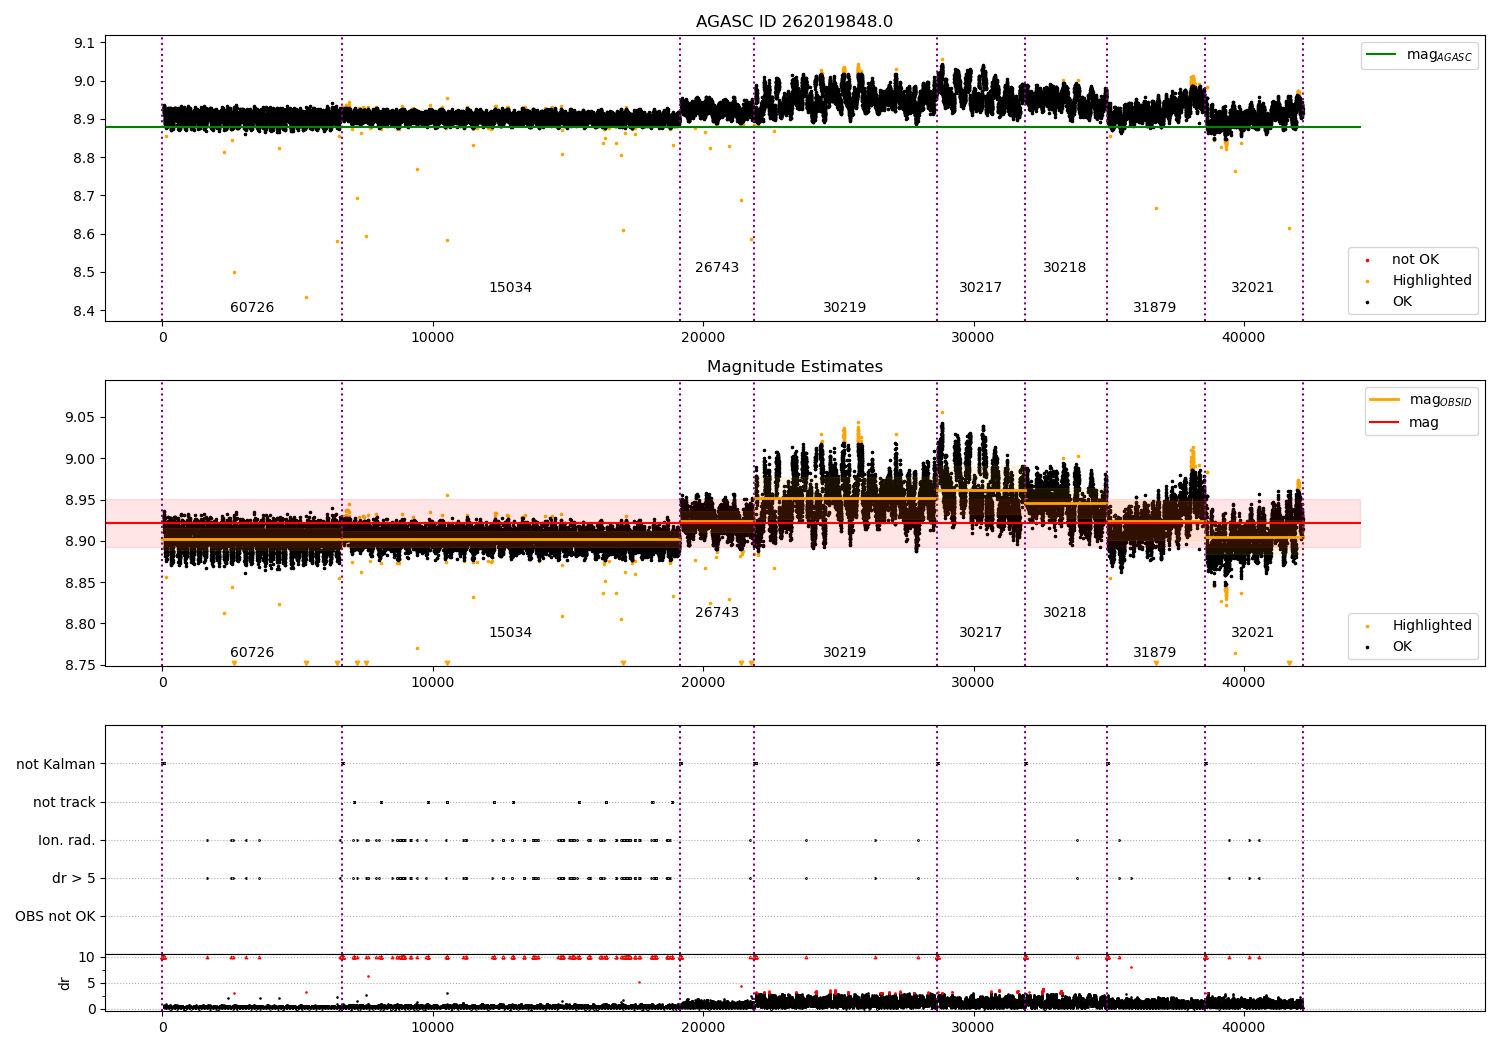Click the 'not Kalman' y-axis label
1500x1050 pixels.
tap(56, 765)
